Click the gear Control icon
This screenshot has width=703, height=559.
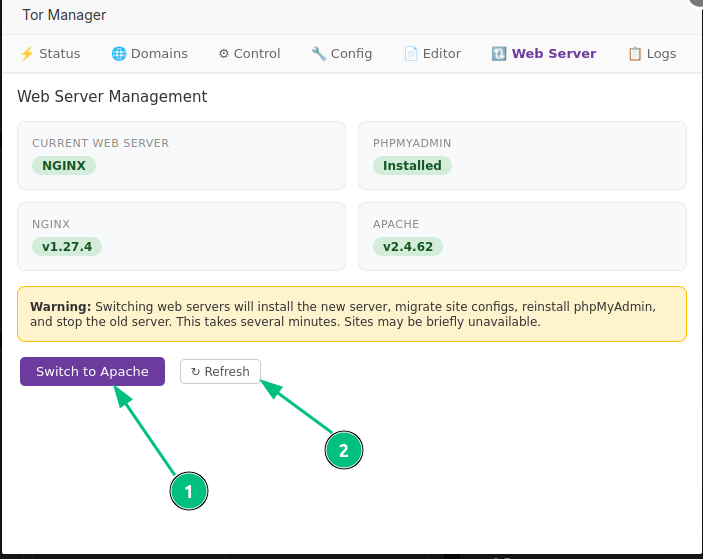coord(223,54)
